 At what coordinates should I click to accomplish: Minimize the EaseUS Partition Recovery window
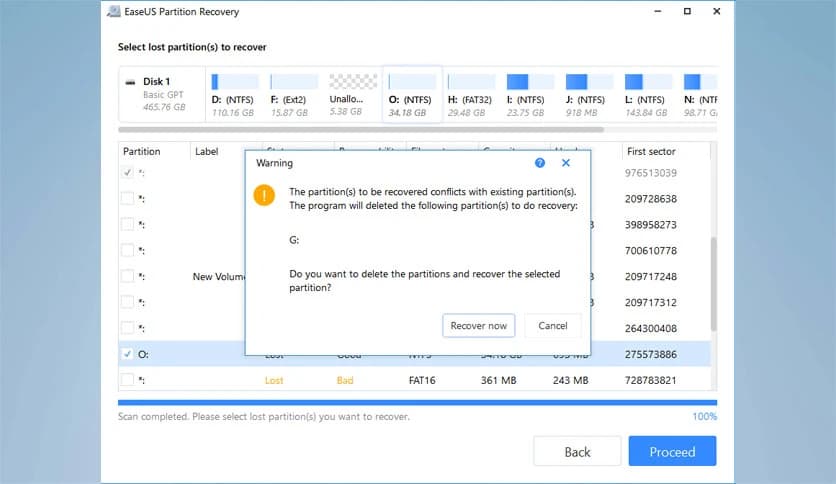coord(658,11)
